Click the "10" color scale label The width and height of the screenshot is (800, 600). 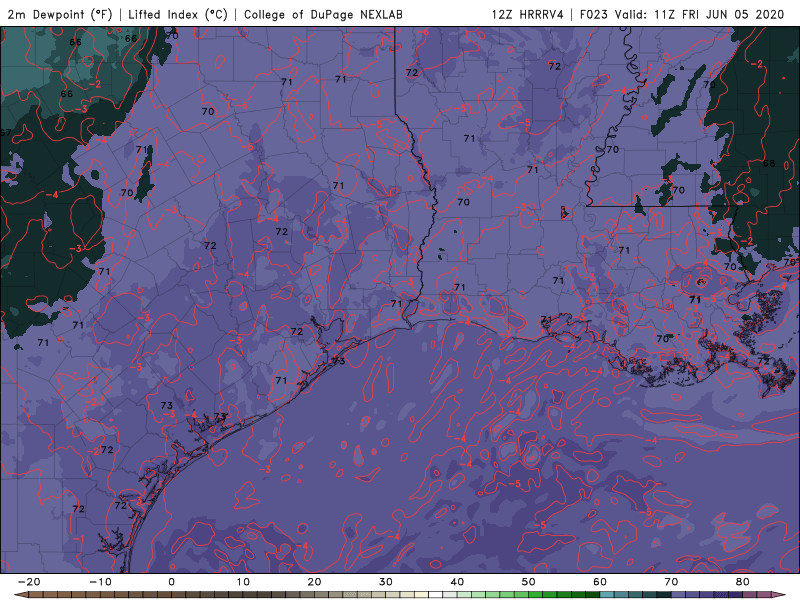[243, 582]
